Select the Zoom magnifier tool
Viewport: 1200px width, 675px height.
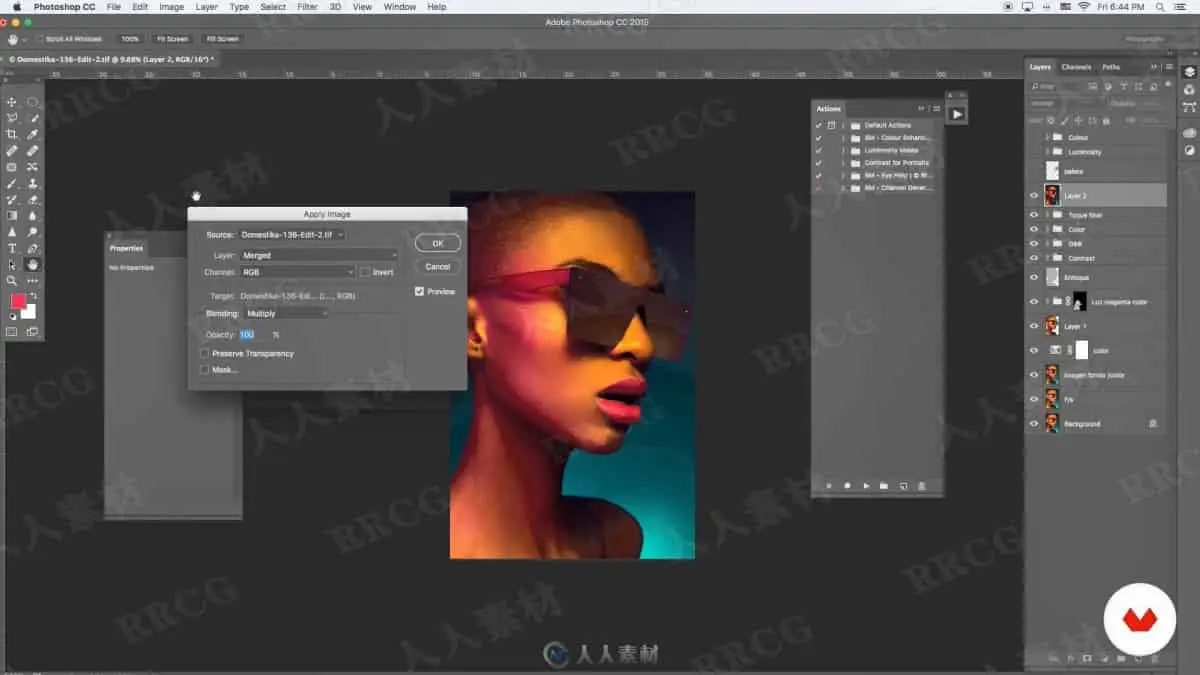(x=12, y=281)
